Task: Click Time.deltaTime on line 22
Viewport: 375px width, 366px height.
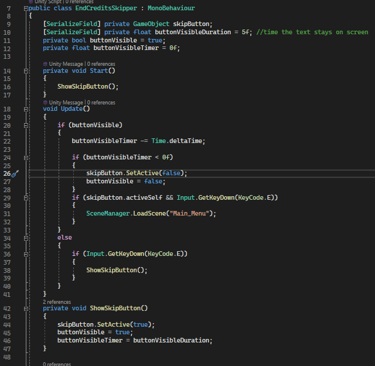Action: pos(176,141)
